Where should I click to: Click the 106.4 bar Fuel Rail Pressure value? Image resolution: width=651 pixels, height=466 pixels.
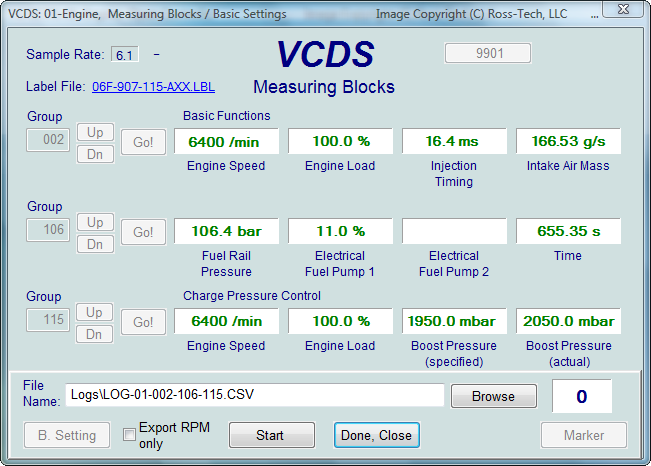(x=226, y=231)
